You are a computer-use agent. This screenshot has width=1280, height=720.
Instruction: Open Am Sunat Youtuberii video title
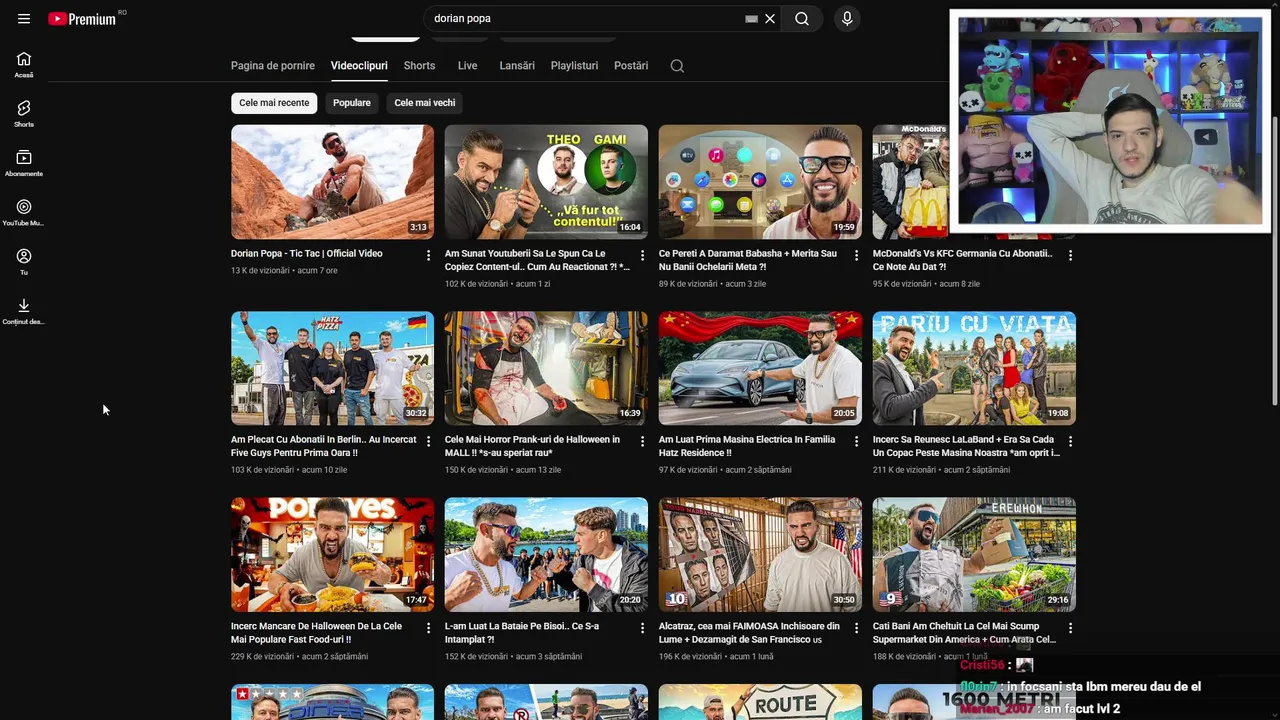pos(537,260)
